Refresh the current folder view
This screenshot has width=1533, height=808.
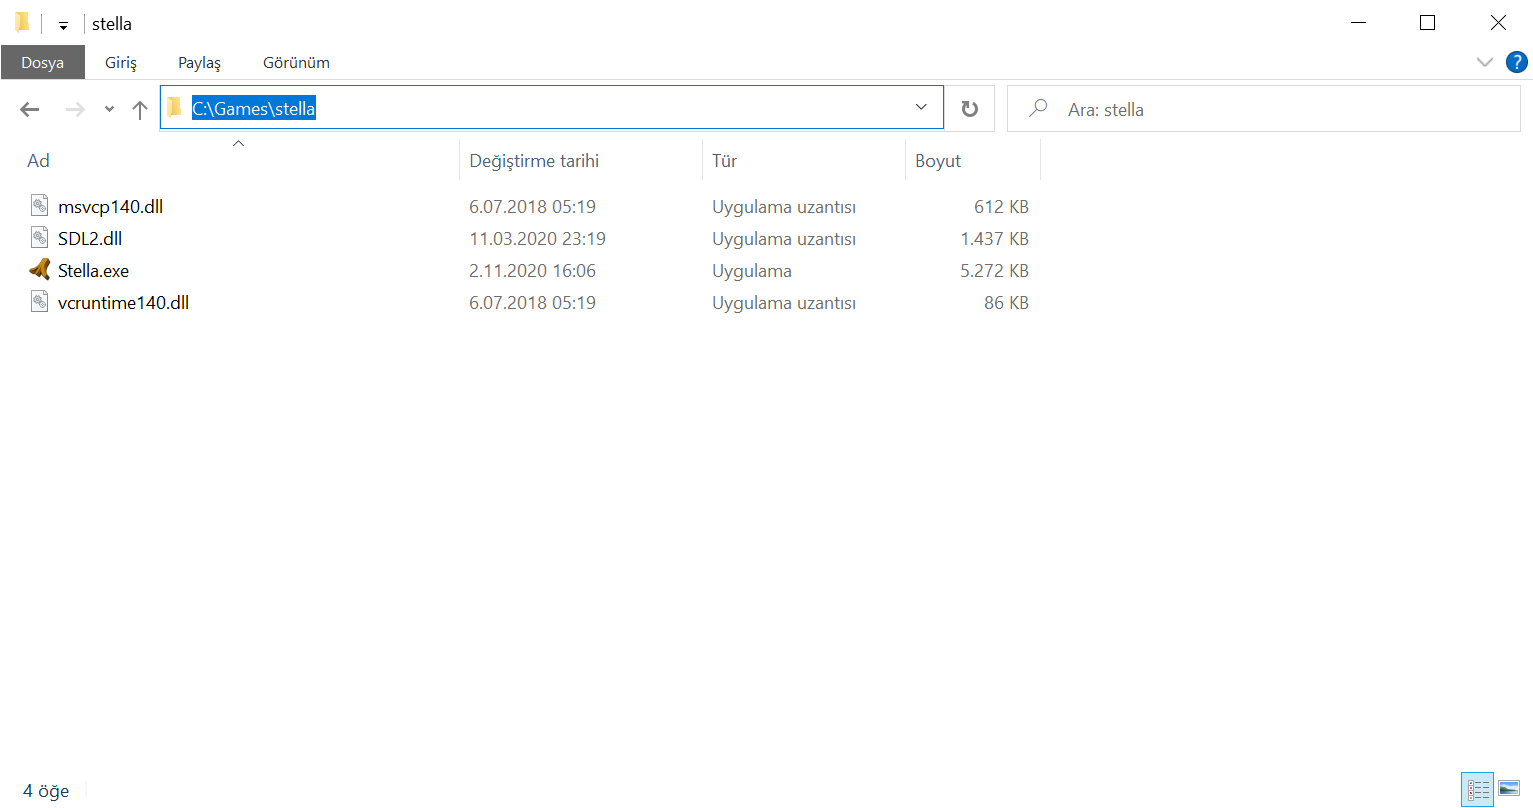pyautogui.click(x=969, y=109)
